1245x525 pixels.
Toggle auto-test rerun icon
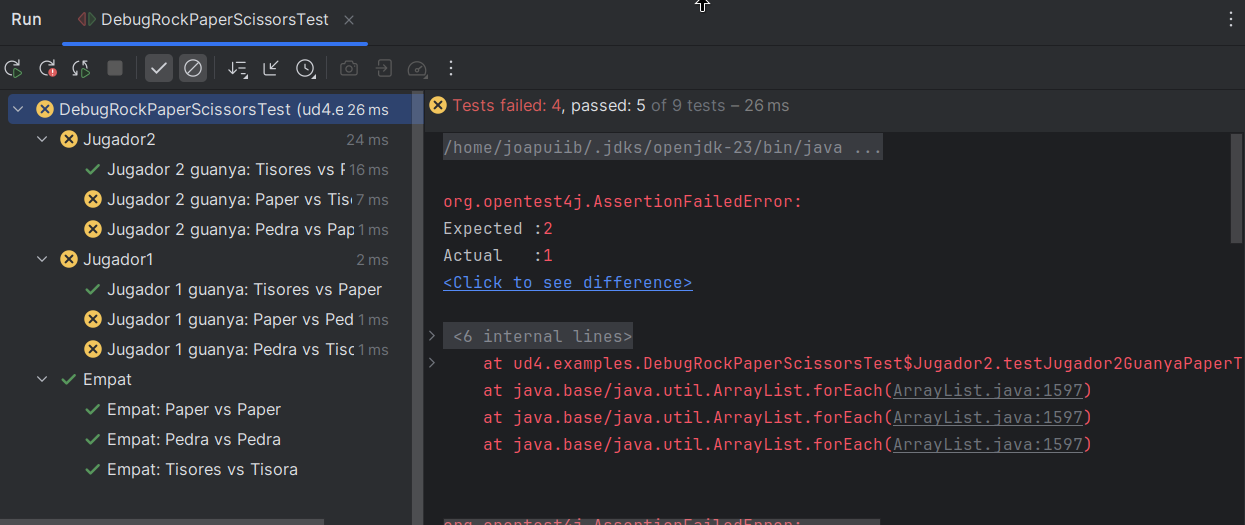(x=81, y=69)
